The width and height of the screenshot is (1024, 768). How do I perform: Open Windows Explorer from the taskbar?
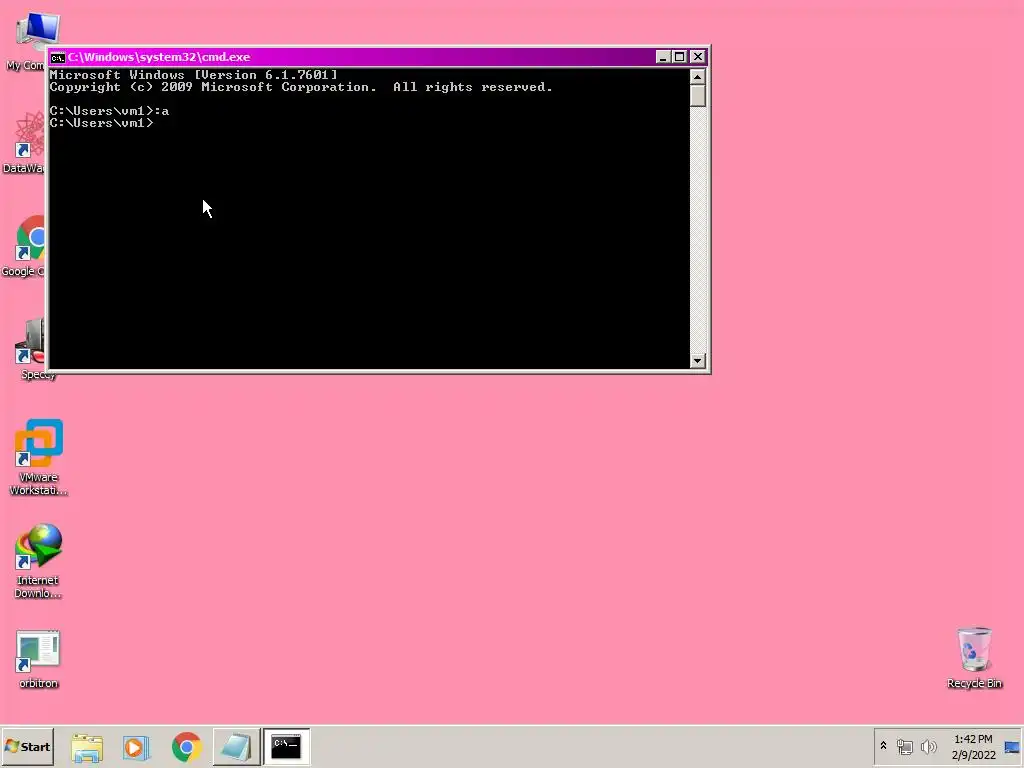(87, 747)
